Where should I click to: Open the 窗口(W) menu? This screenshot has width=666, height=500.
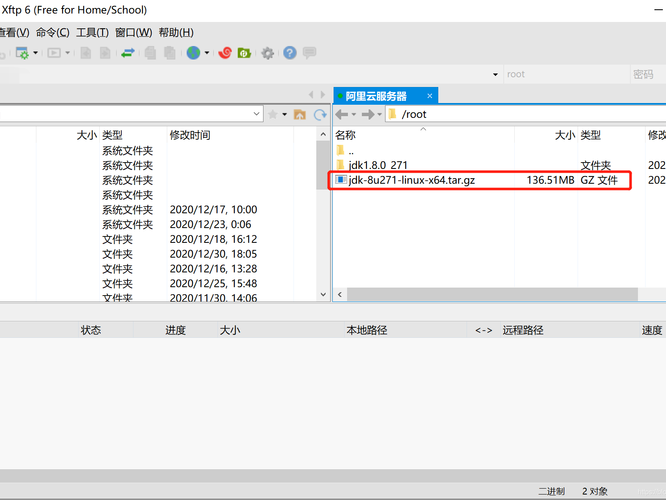pos(134,33)
